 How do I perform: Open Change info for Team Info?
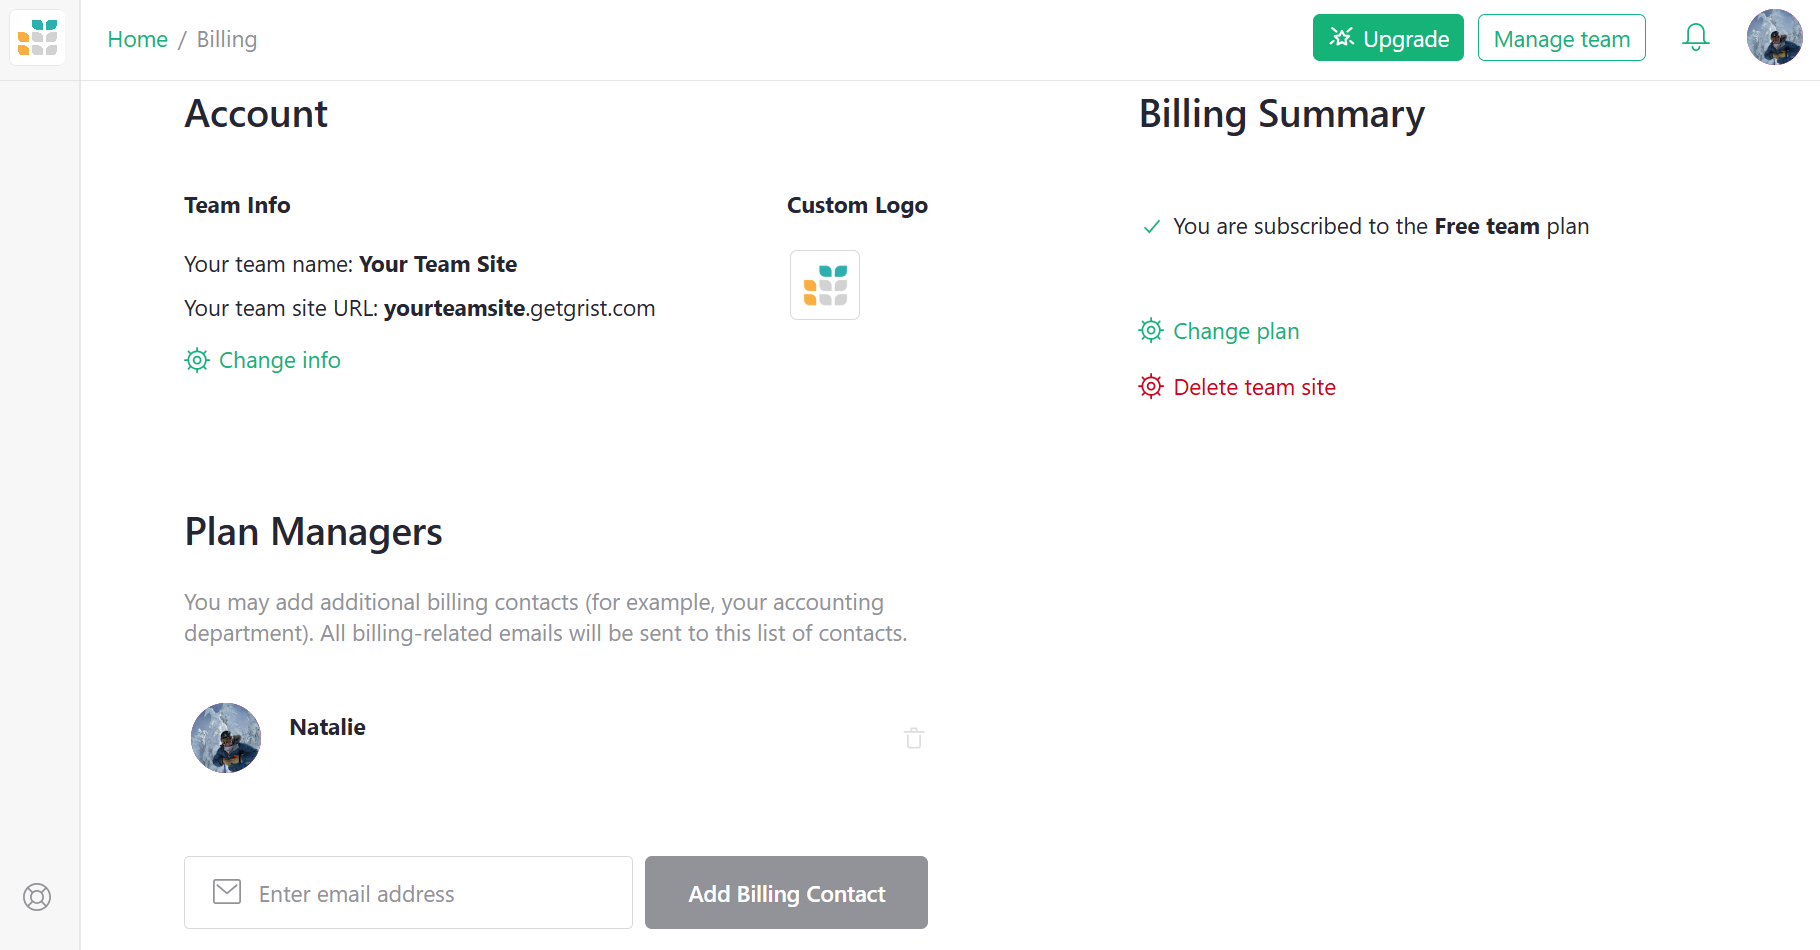pos(280,360)
